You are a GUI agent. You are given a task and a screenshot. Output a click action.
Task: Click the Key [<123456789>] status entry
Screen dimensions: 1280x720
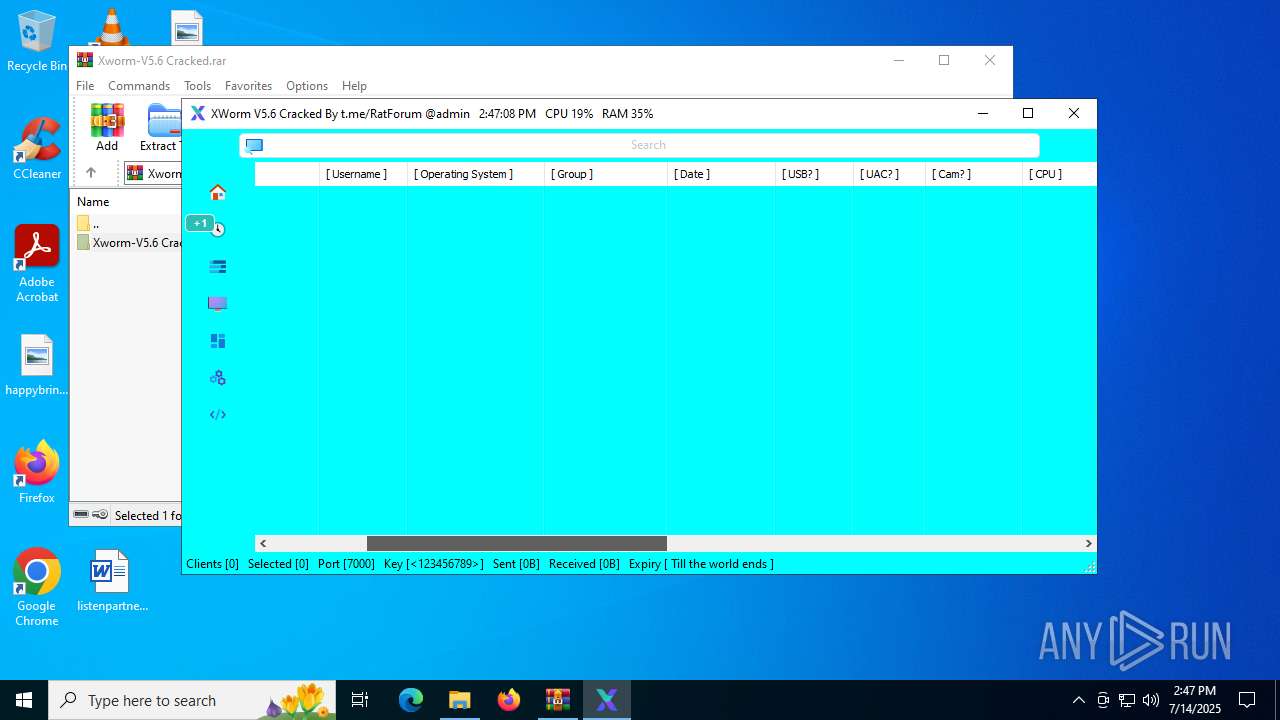tap(433, 564)
